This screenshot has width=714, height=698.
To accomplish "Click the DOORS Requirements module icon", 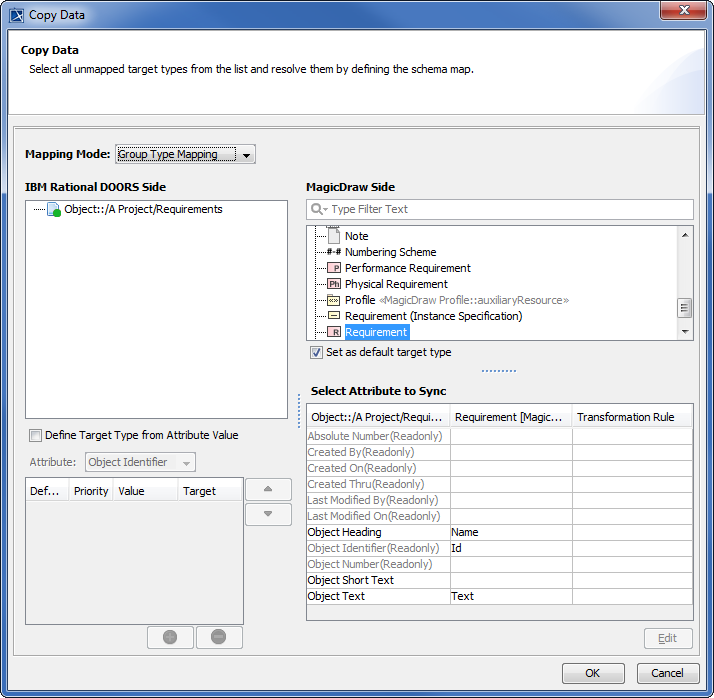I will coord(54,210).
